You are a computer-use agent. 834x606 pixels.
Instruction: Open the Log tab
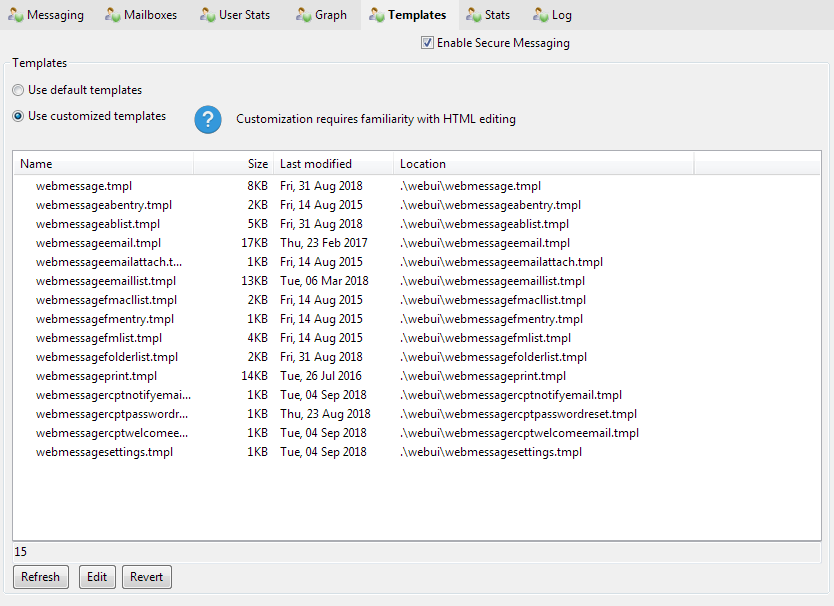[x=561, y=15]
